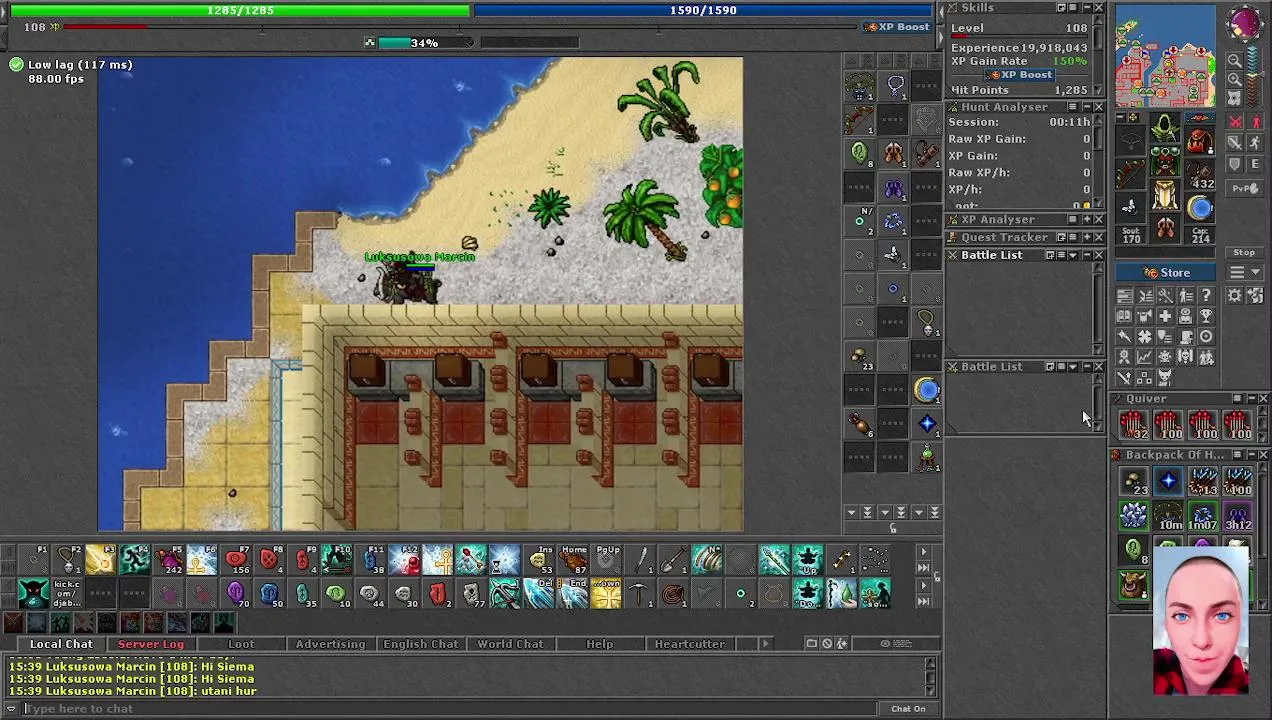Collapse the Hunt Analyser panel
The height and width of the screenshot is (720, 1272).
pyautogui.click(x=1086, y=107)
